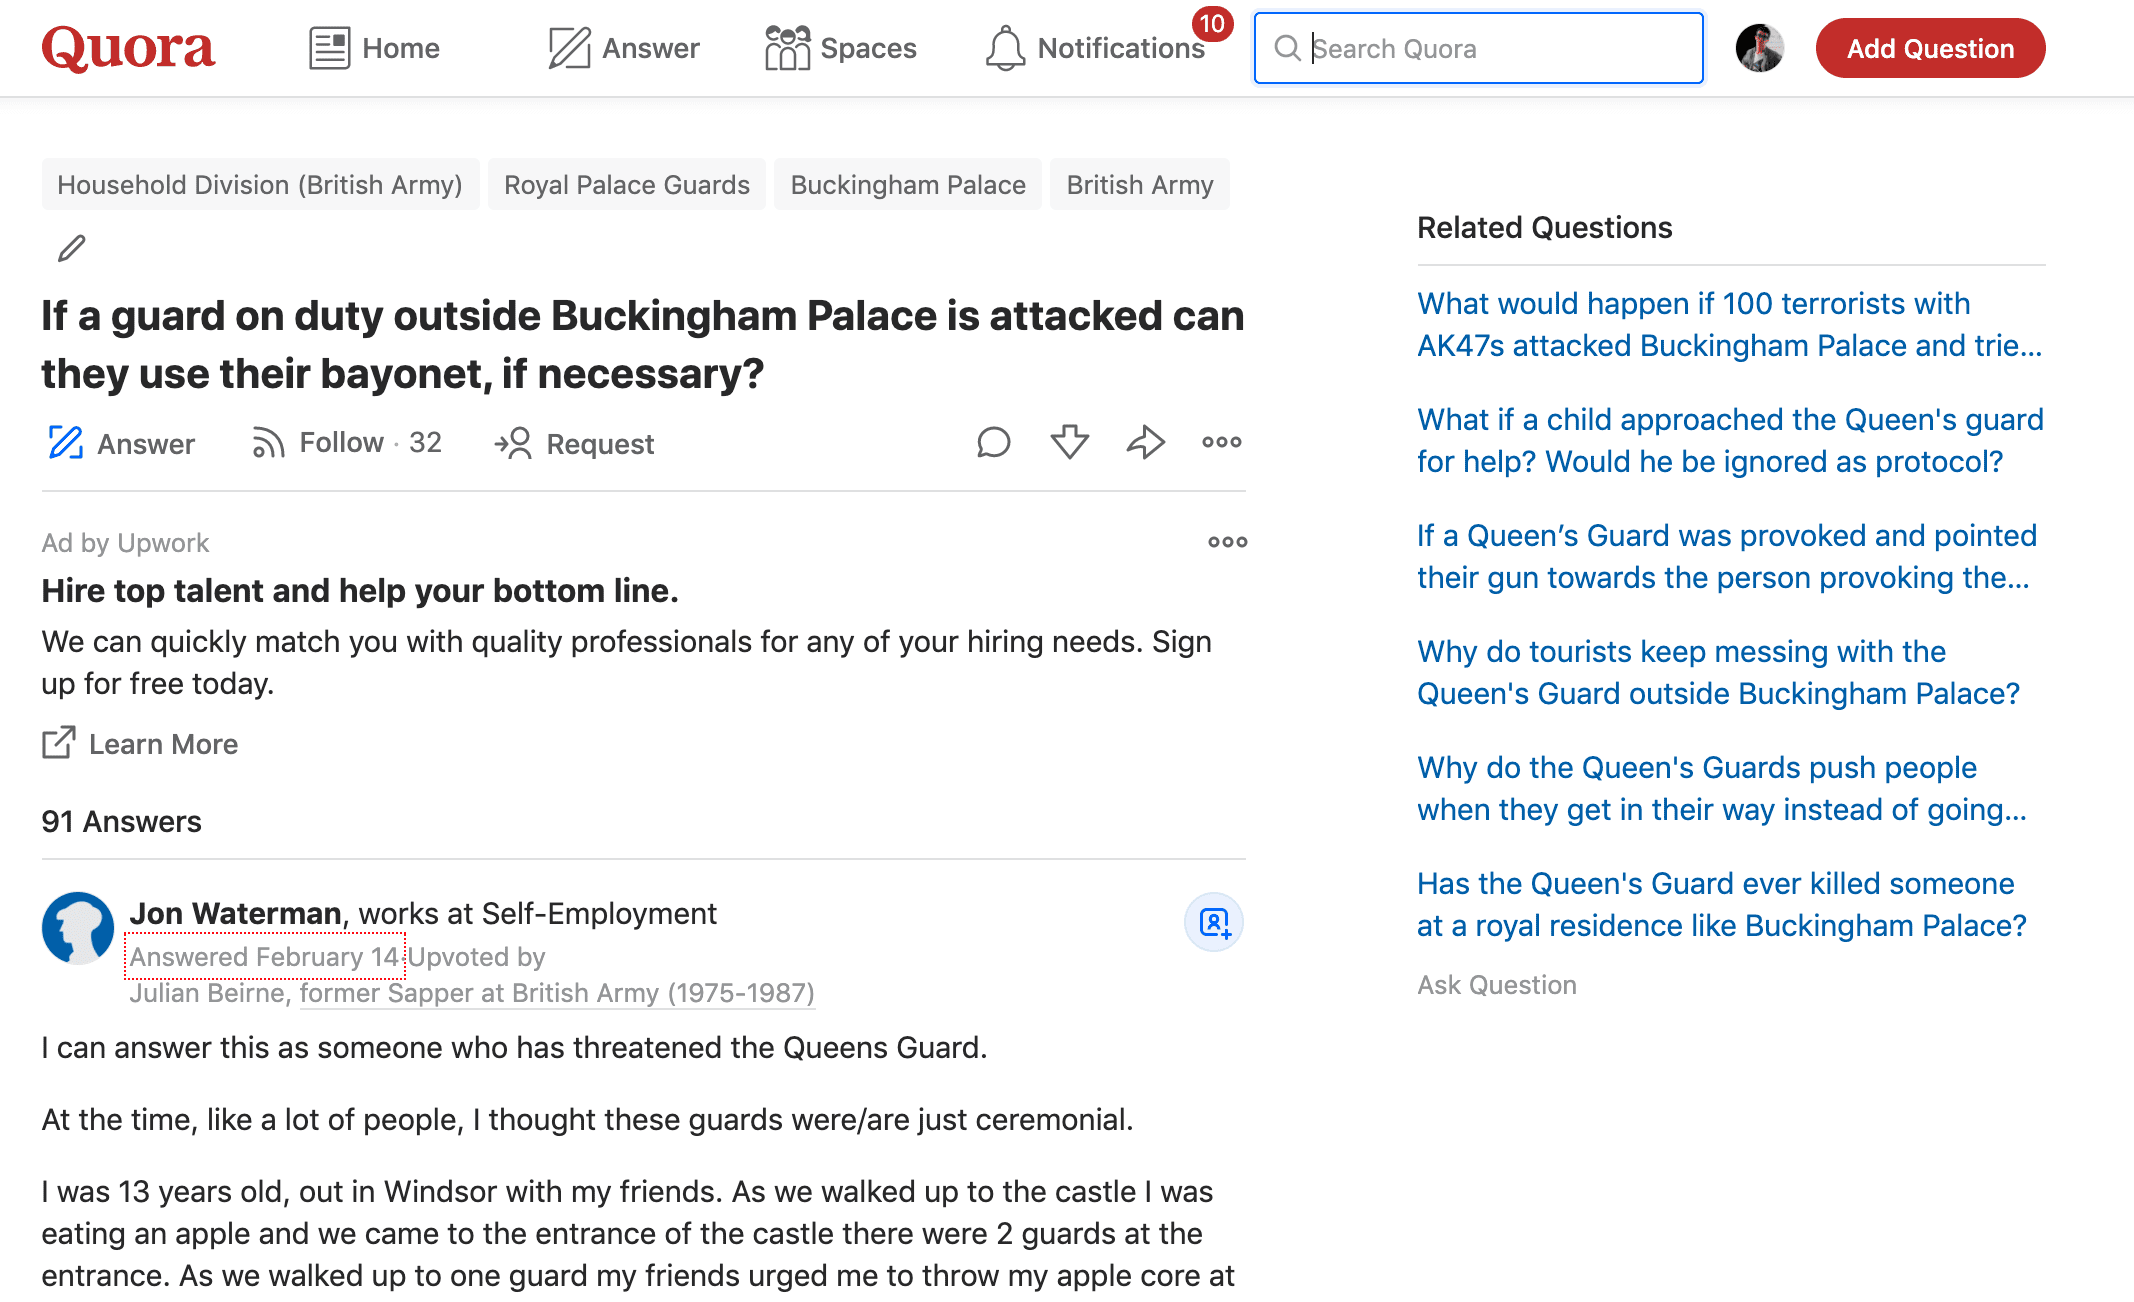
Task: Open question about tourists messing with Guard
Action: coord(1719,672)
